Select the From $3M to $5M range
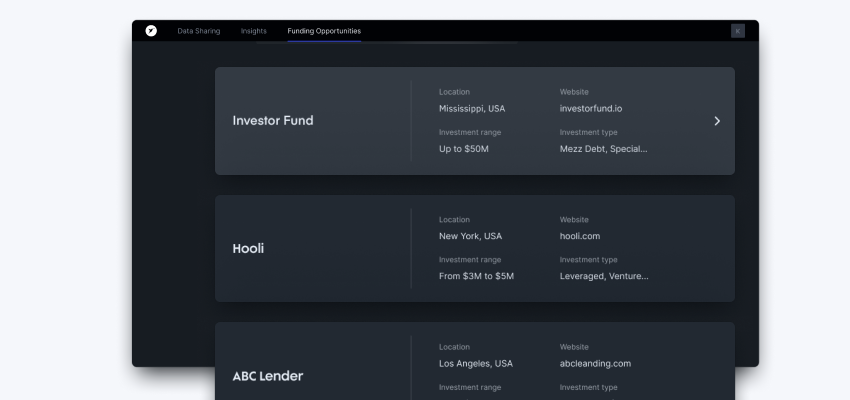The height and width of the screenshot is (400, 850). click(476, 276)
